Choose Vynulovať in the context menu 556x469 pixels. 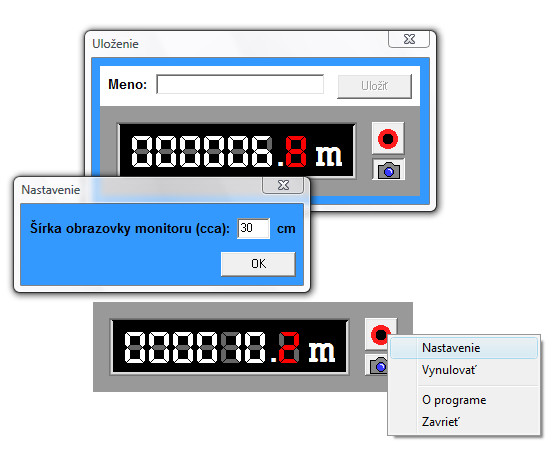tap(464, 370)
